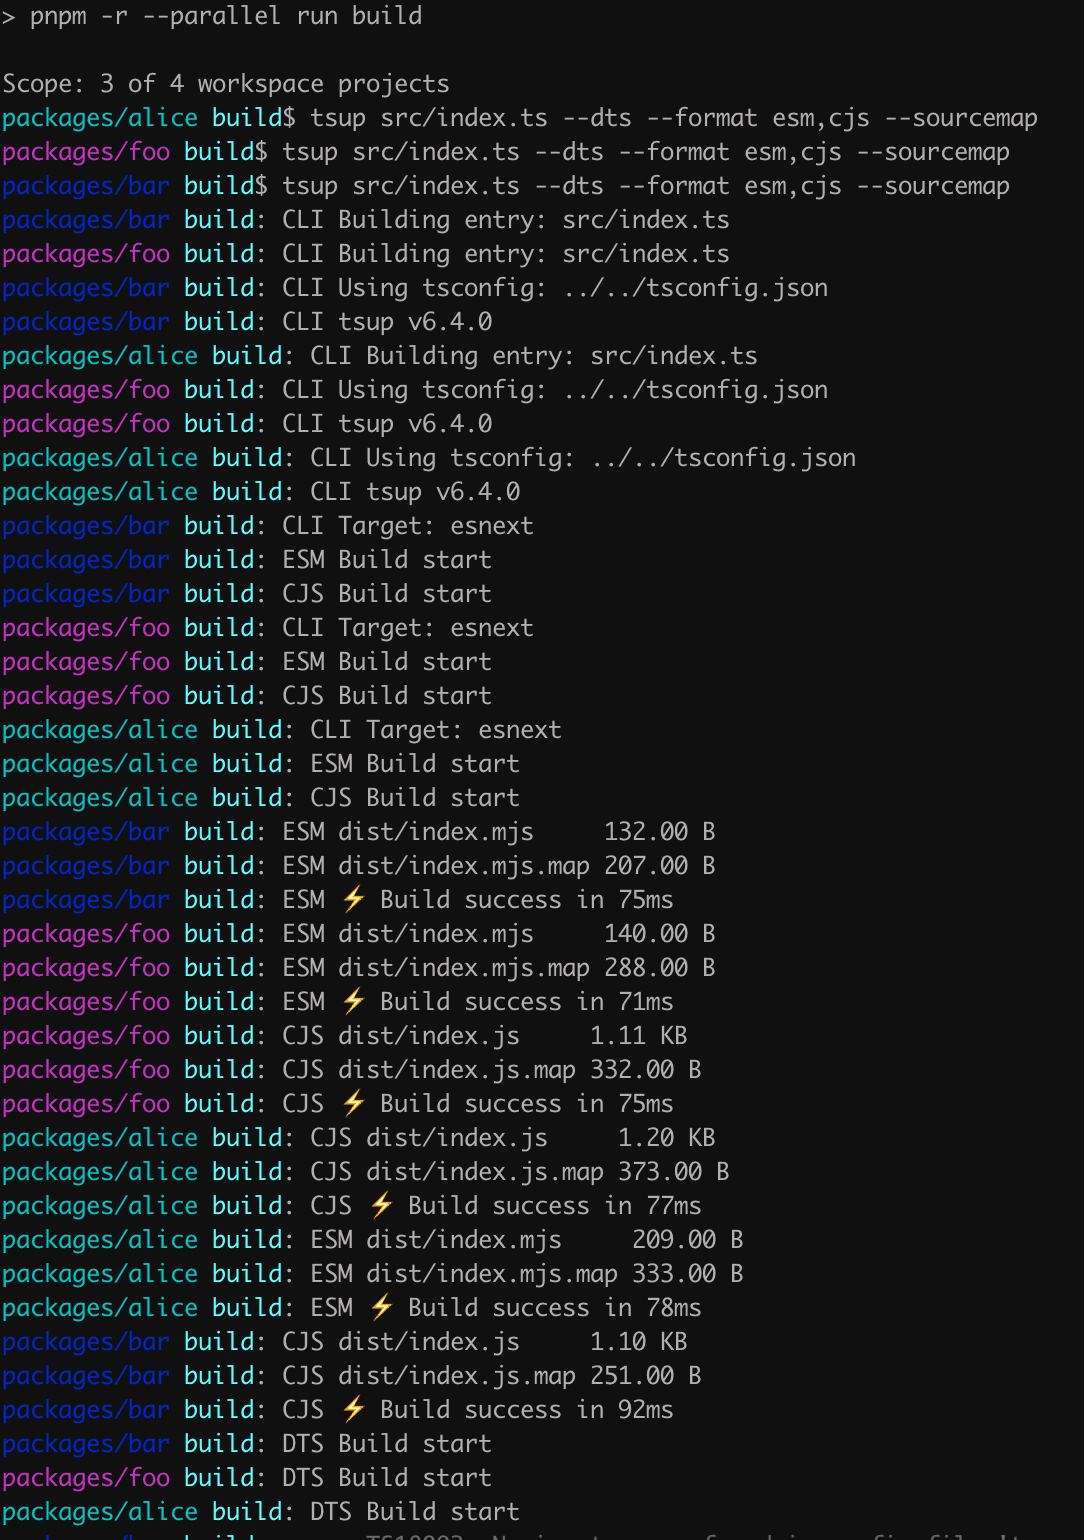Click dist/index.mjs.map in the 207.00 B line
The height and width of the screenshot is (1540, 1084).
tap(464, 866)
